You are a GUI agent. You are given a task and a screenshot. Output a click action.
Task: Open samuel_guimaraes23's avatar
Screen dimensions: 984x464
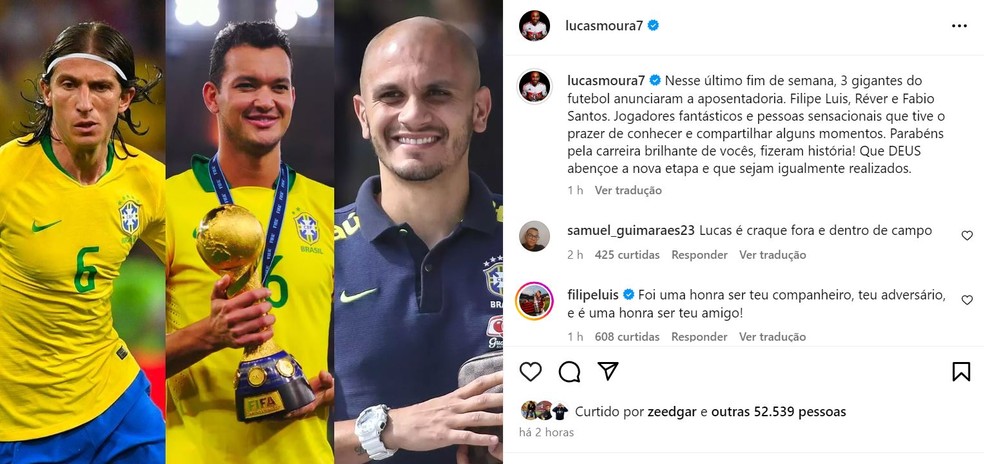(x=535, y=236)
